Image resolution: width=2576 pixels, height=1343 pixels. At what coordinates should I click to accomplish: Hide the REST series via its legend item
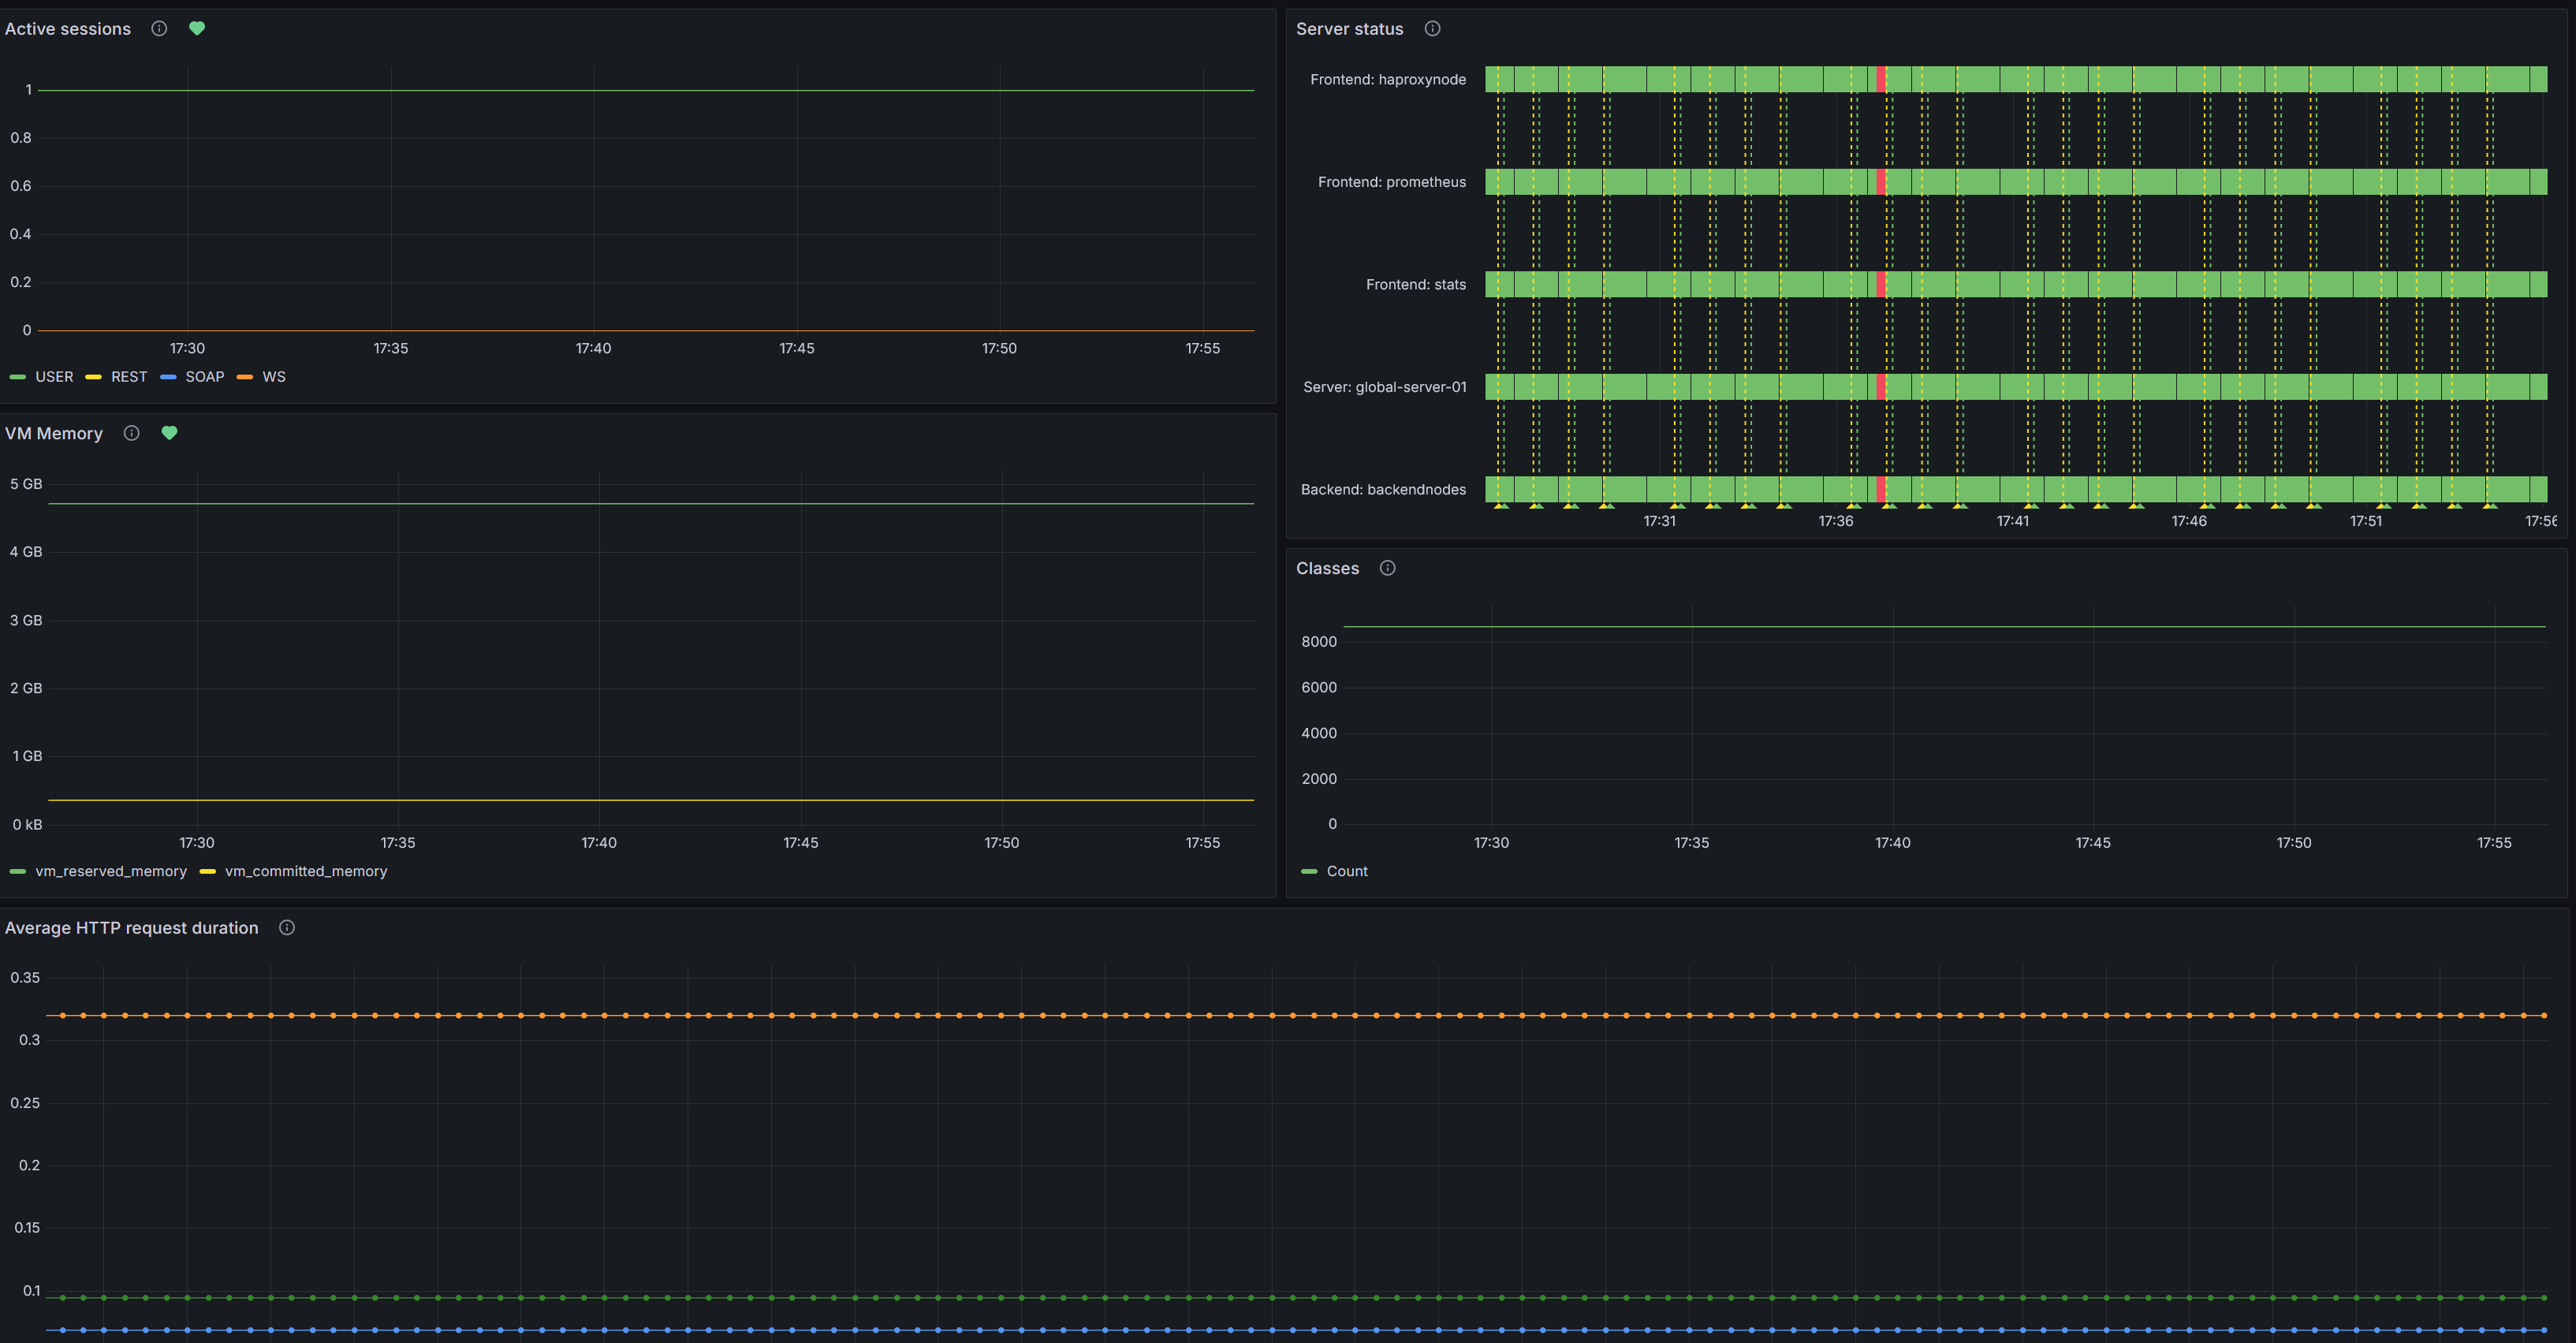pyautogui.click(x=129, y=377)
